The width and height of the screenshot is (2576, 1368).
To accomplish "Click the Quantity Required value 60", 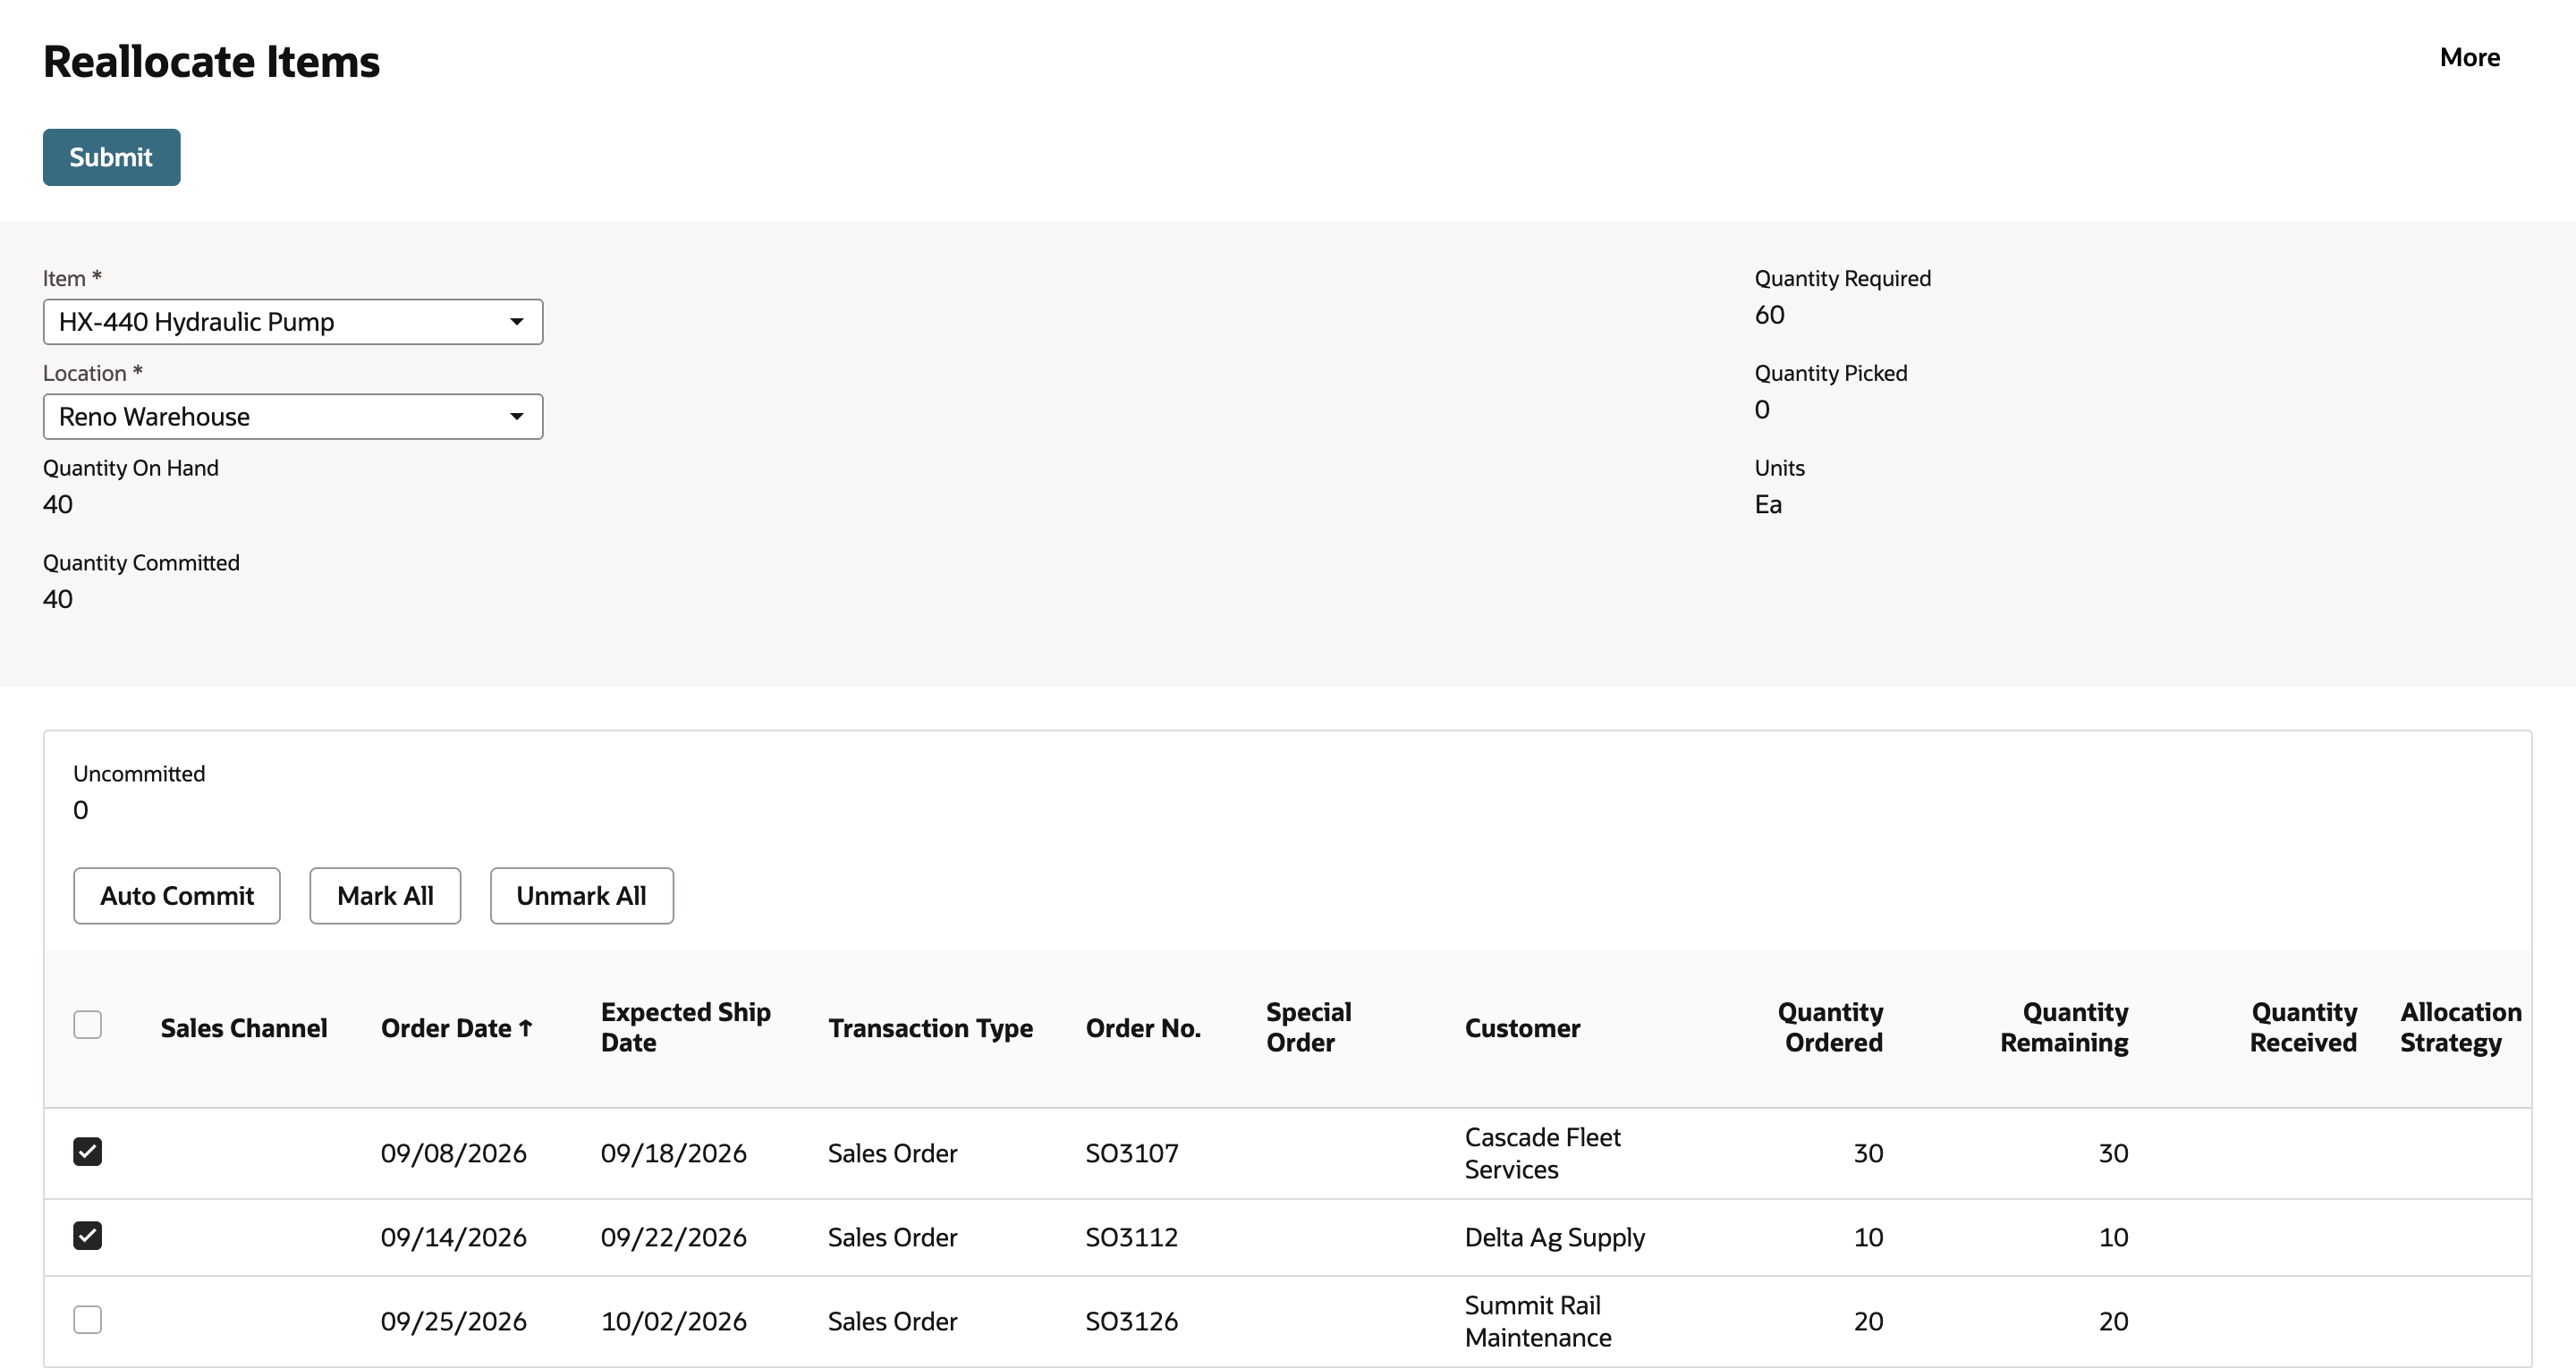I will coord(1769,315).
